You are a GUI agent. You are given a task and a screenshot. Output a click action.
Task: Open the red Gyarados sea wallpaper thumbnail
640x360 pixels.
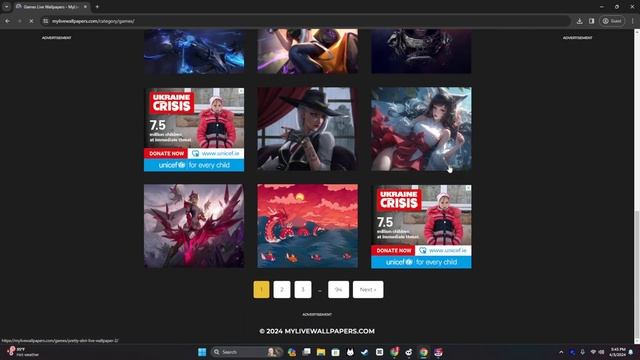click(307, 226)
